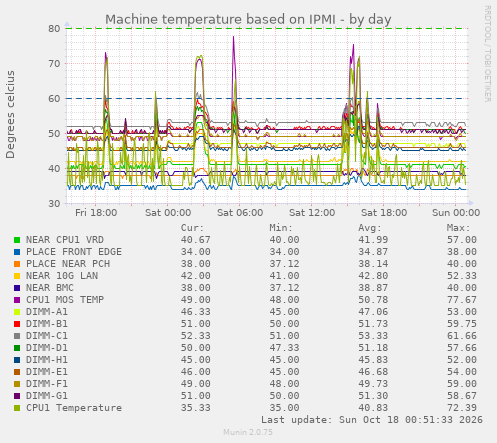
Task: Click the Sat 00:00 time axis label
Action: (x=168, y=213)
